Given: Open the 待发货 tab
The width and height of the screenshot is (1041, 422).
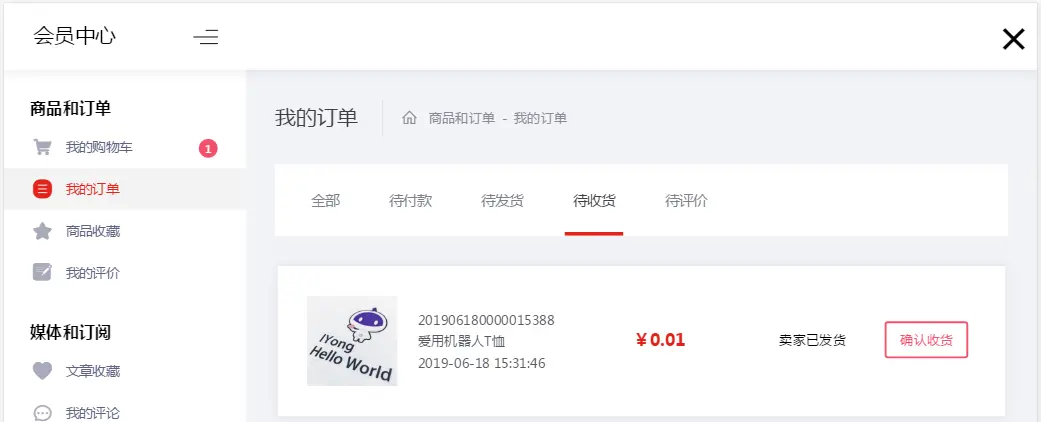Looking at the screenshot, I should point(502,200).
